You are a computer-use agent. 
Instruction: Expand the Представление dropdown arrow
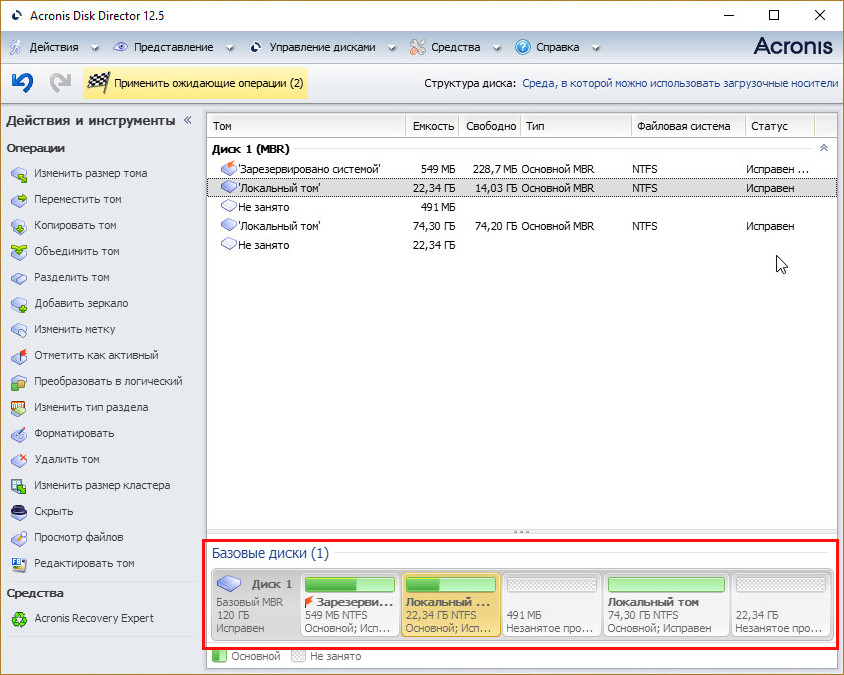click(229, 48)
